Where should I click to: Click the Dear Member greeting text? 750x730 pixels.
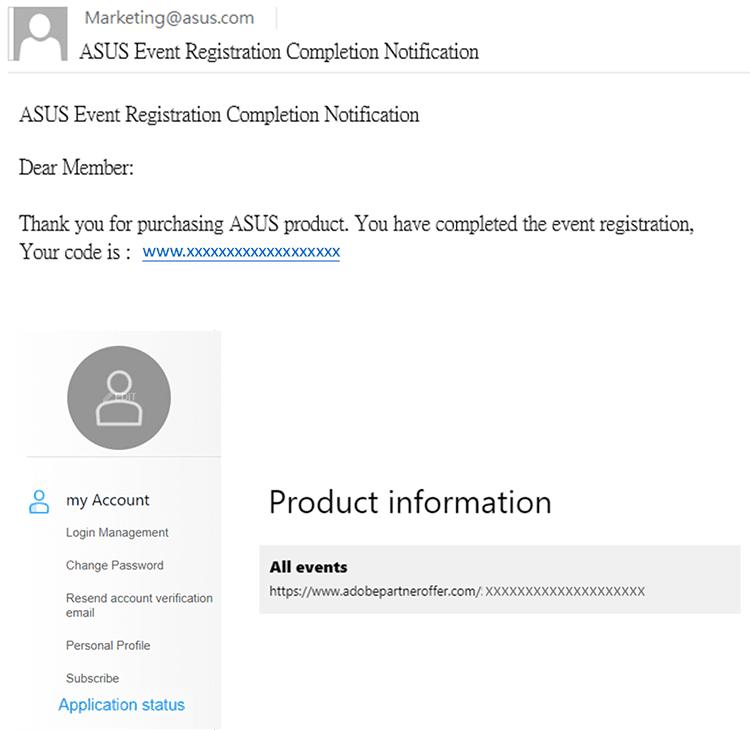point(76,168)
